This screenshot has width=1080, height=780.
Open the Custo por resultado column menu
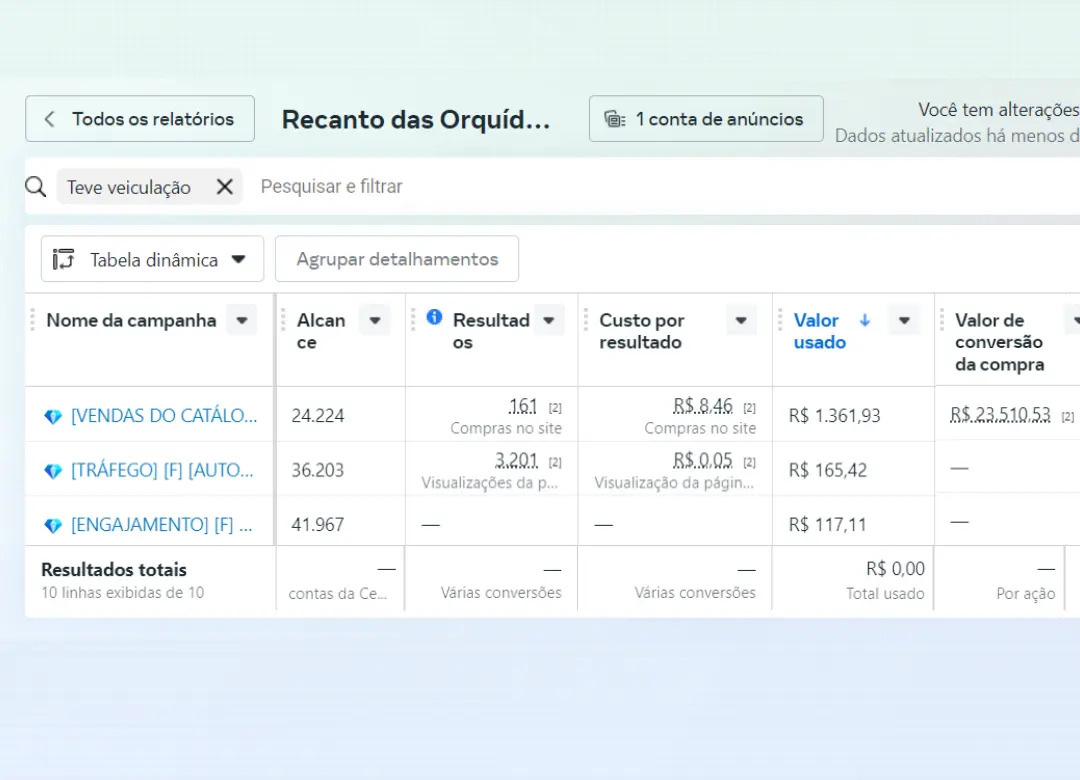coord(740,320)
